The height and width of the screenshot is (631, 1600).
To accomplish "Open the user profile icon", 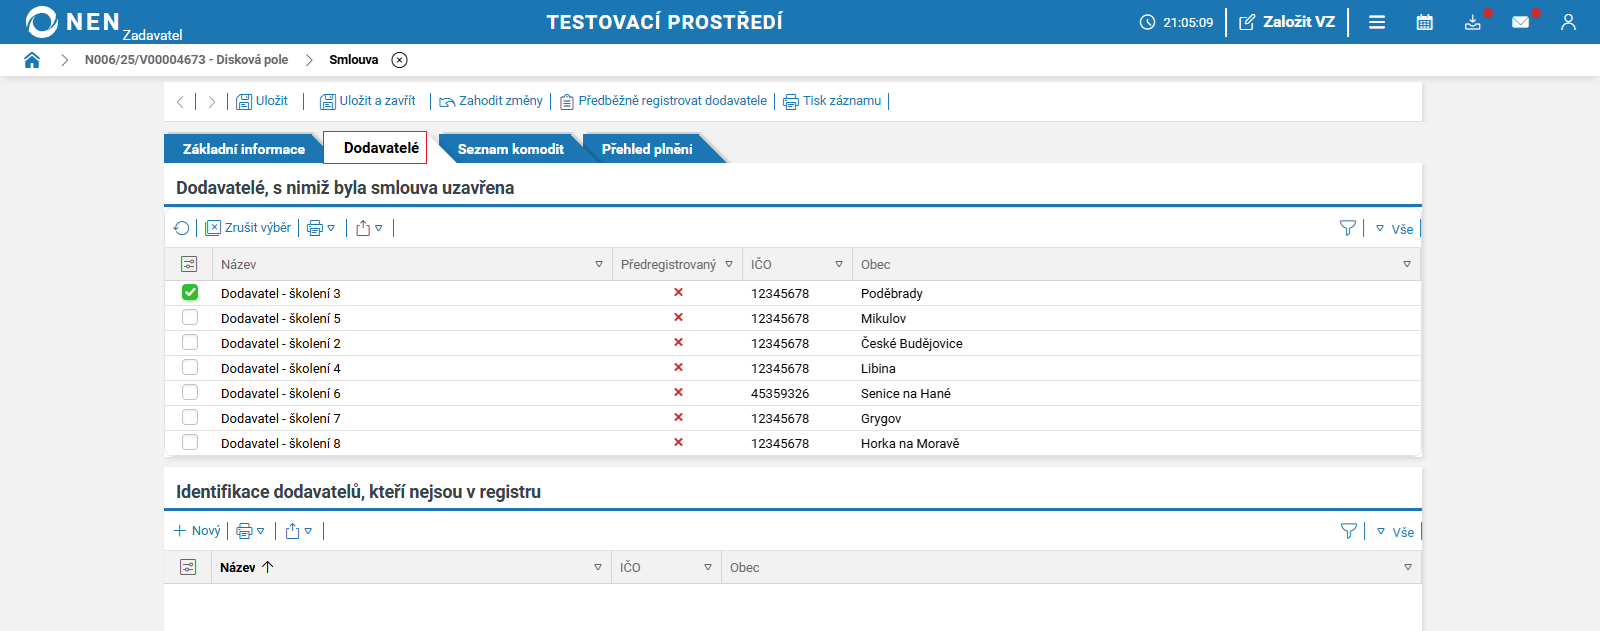I will click(x=1568, y=22).
